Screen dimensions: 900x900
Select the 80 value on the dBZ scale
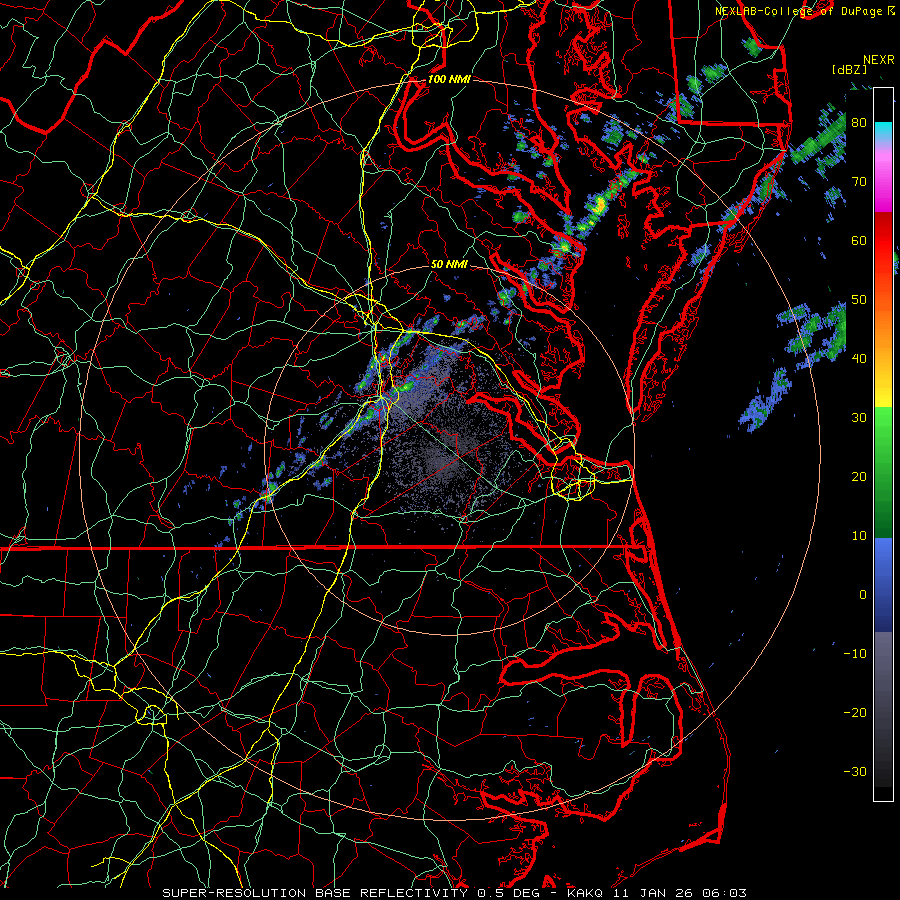pyautogui.click(x=859, y=122)
